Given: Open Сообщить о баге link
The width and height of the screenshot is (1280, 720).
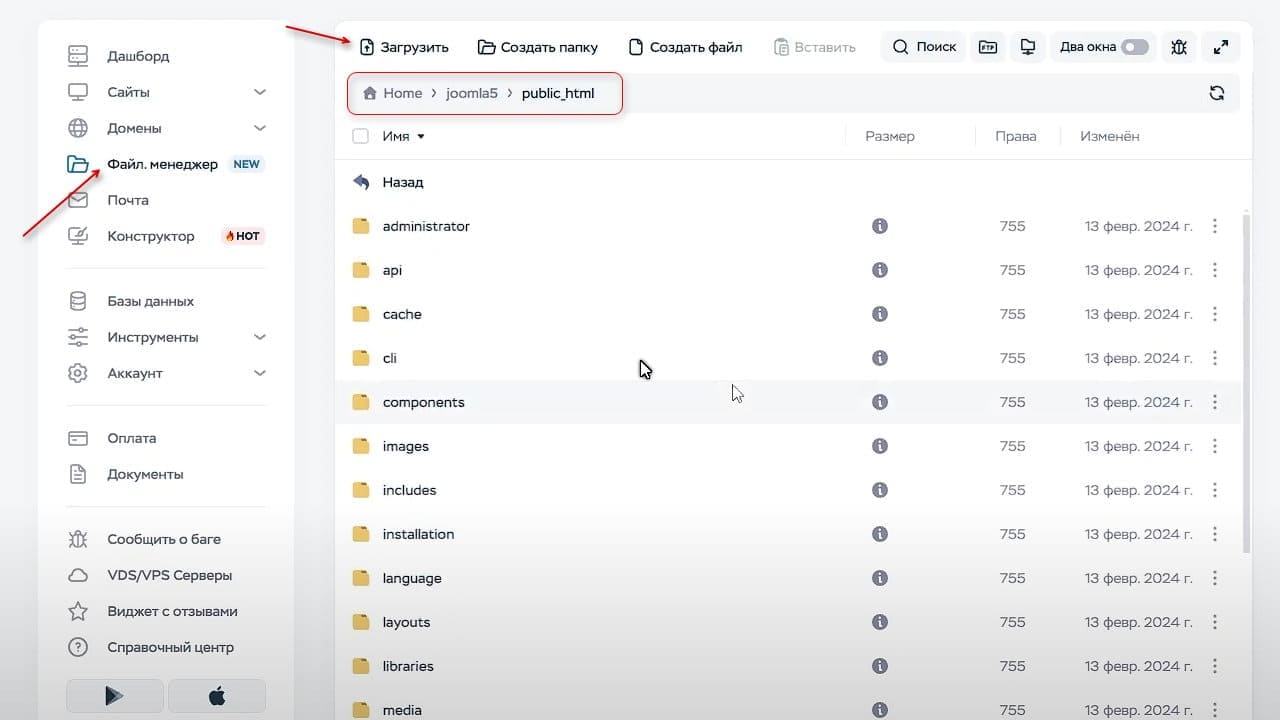Looking at the screenshot, I should pyautogui.click(x=164, y=539).
